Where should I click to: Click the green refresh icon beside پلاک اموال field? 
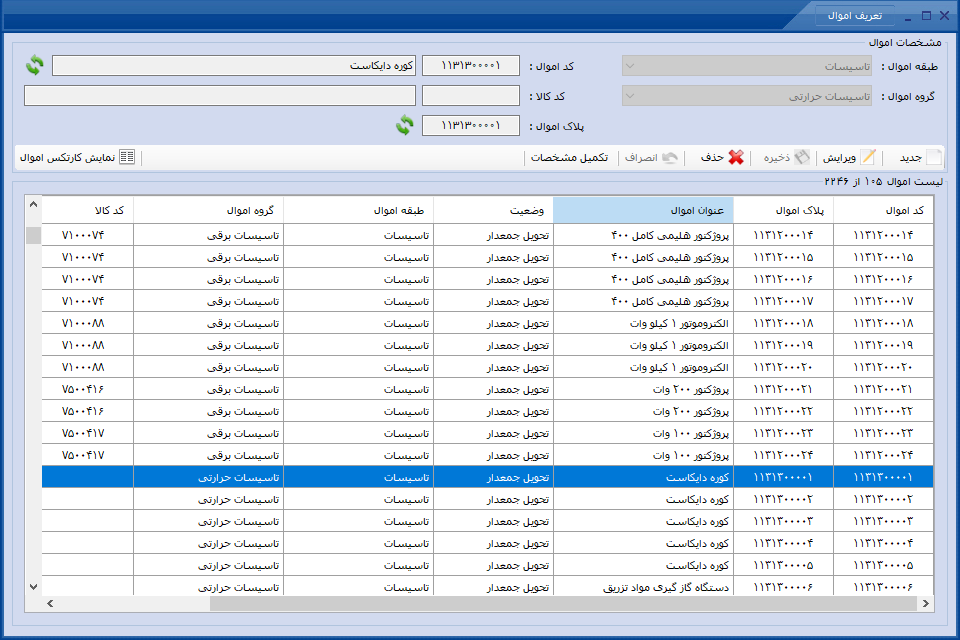(x=404, y=126)
